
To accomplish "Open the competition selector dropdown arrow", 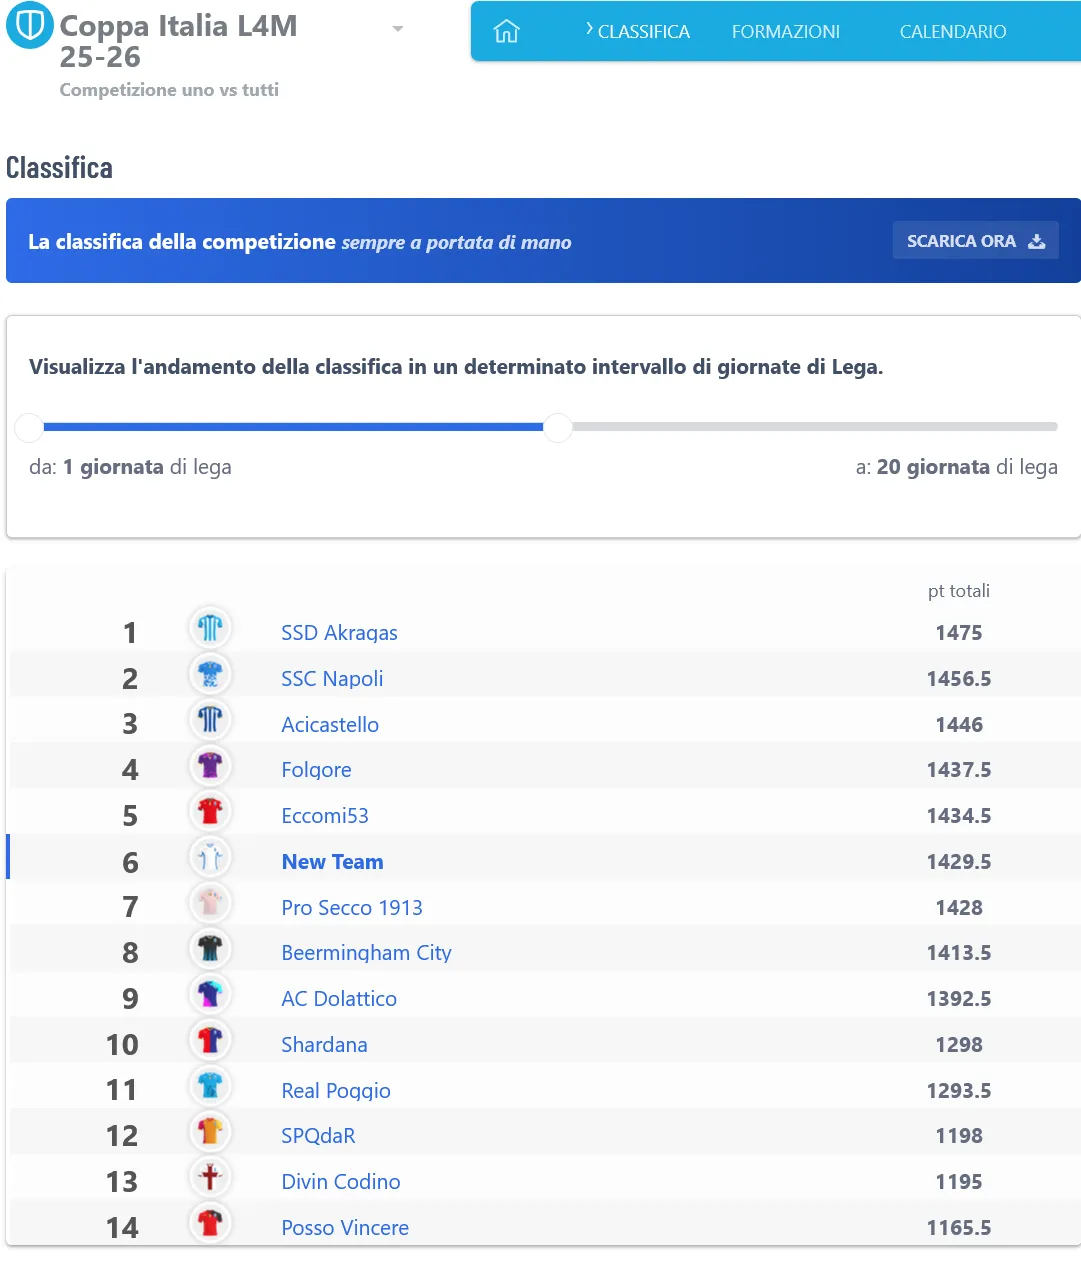I will (x=398, y=29).
